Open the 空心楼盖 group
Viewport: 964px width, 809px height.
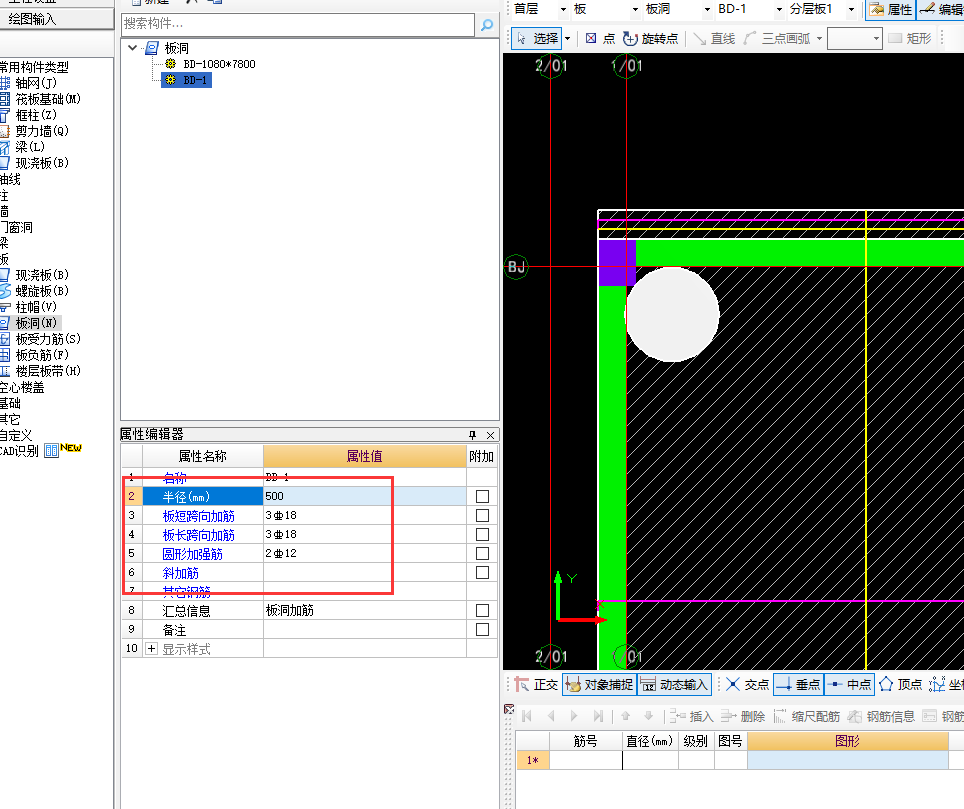click(x=22, y=387)
